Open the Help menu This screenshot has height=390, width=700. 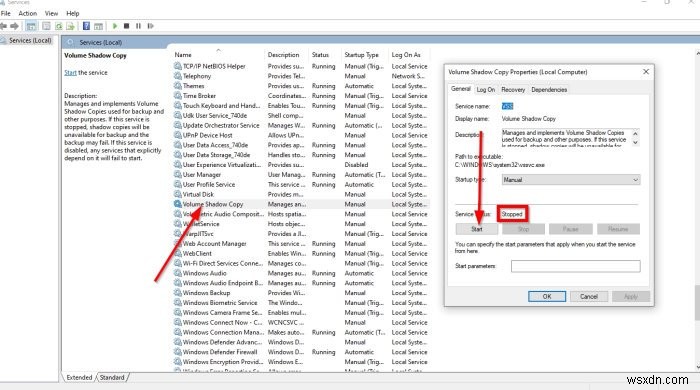[73, 13]
